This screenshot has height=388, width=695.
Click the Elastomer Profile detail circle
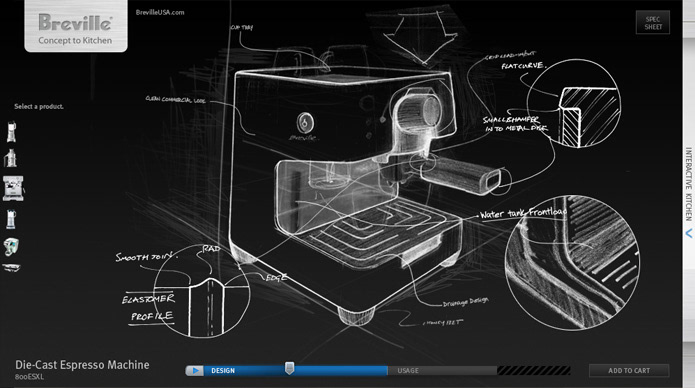point(202,291)
